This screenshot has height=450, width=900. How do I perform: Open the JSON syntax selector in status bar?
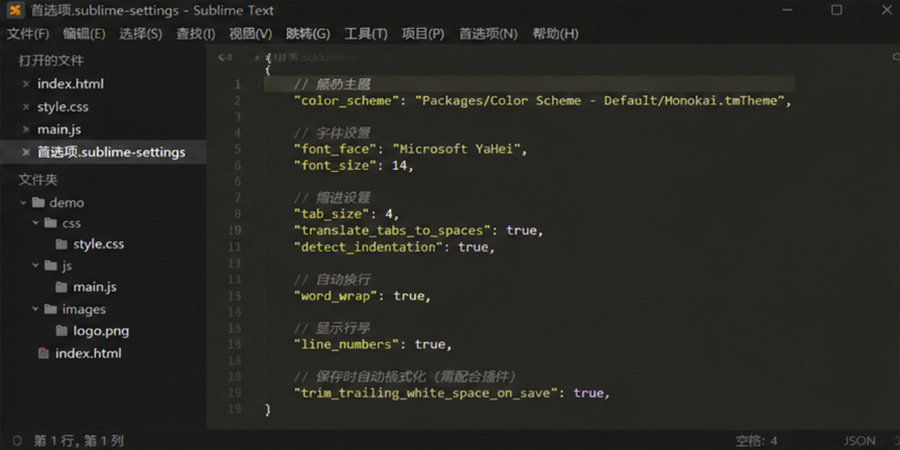click(x=860, y=441)
